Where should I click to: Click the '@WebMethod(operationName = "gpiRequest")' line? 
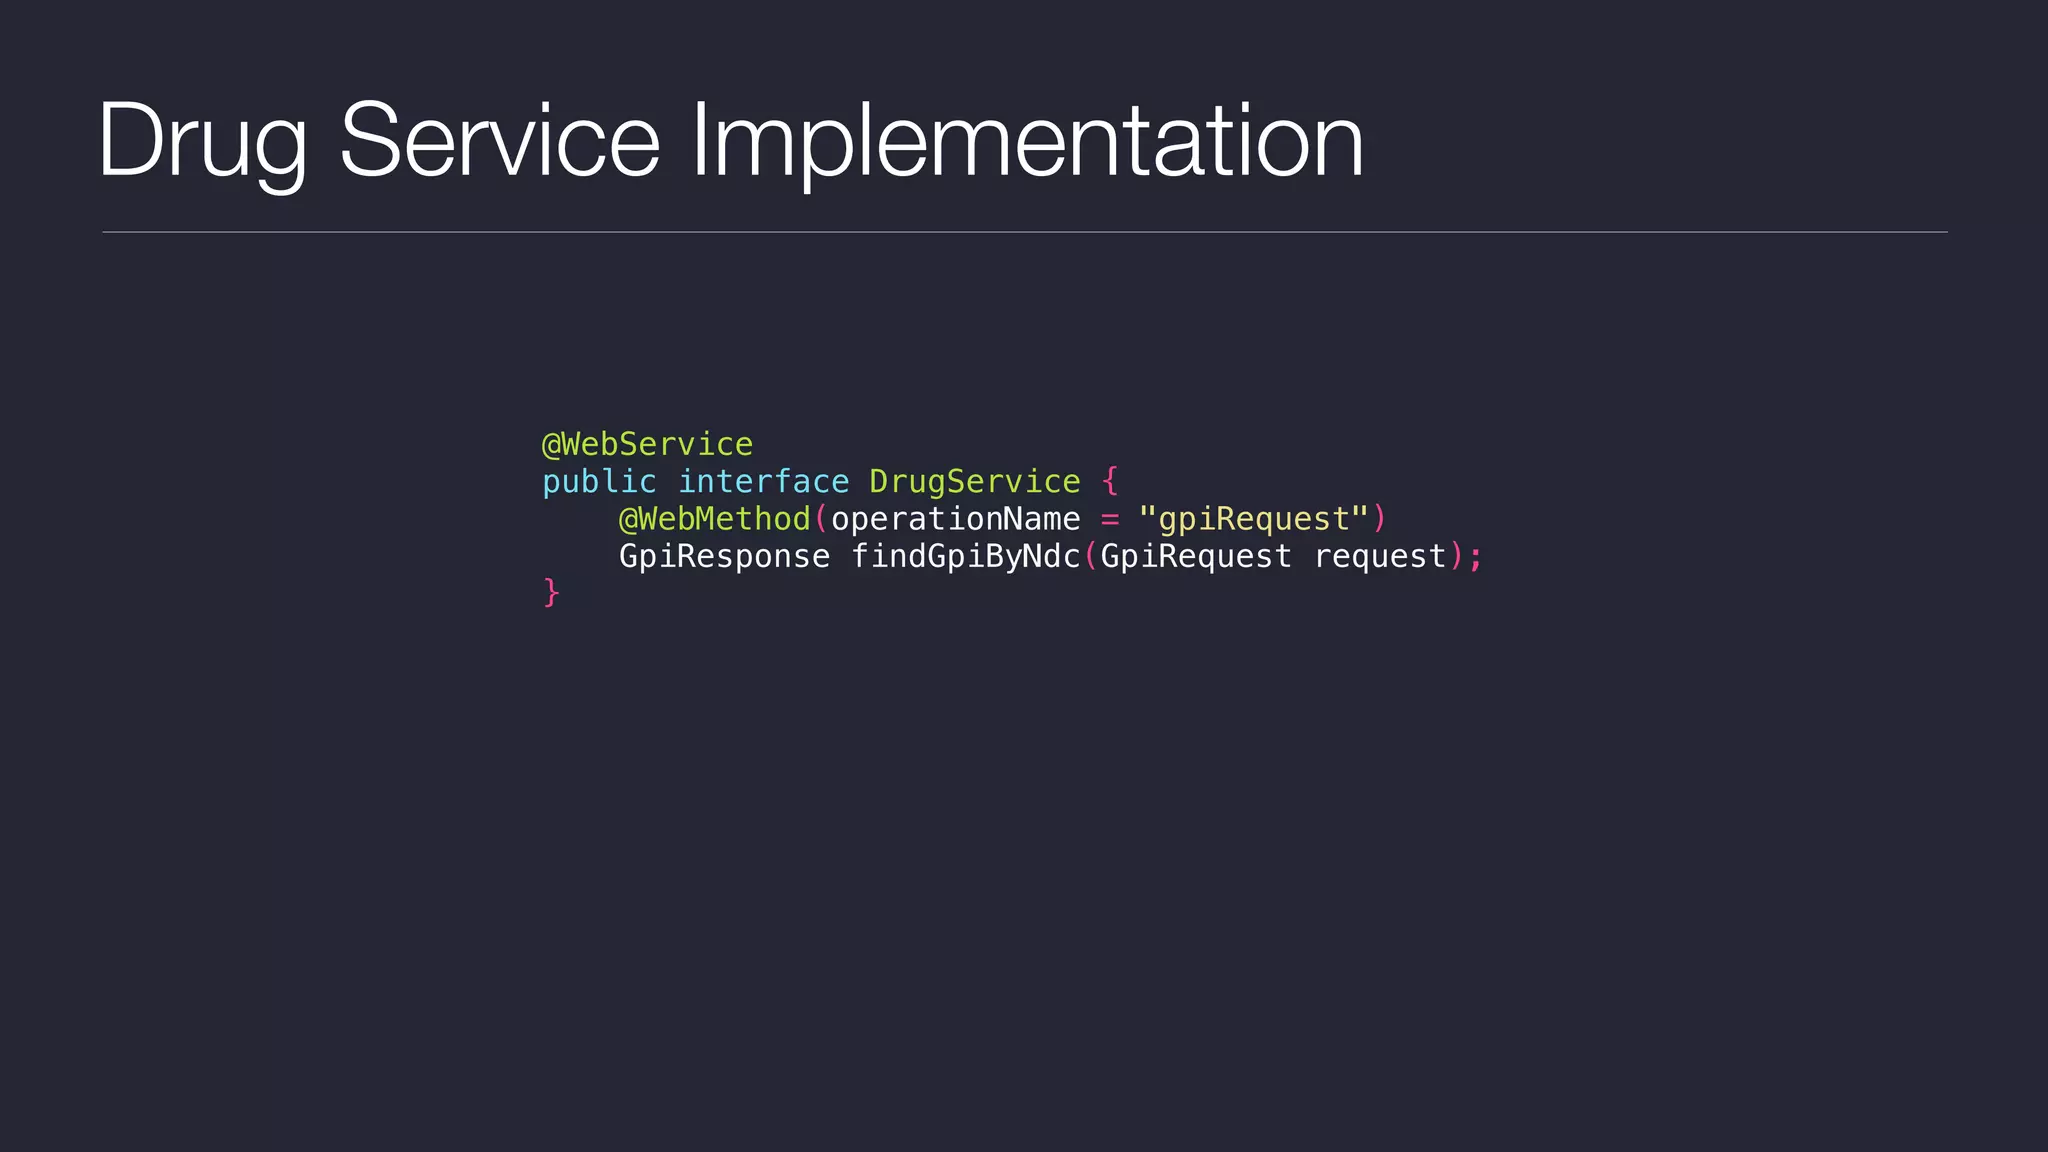pyautogui.click(x=1003, y=519)
